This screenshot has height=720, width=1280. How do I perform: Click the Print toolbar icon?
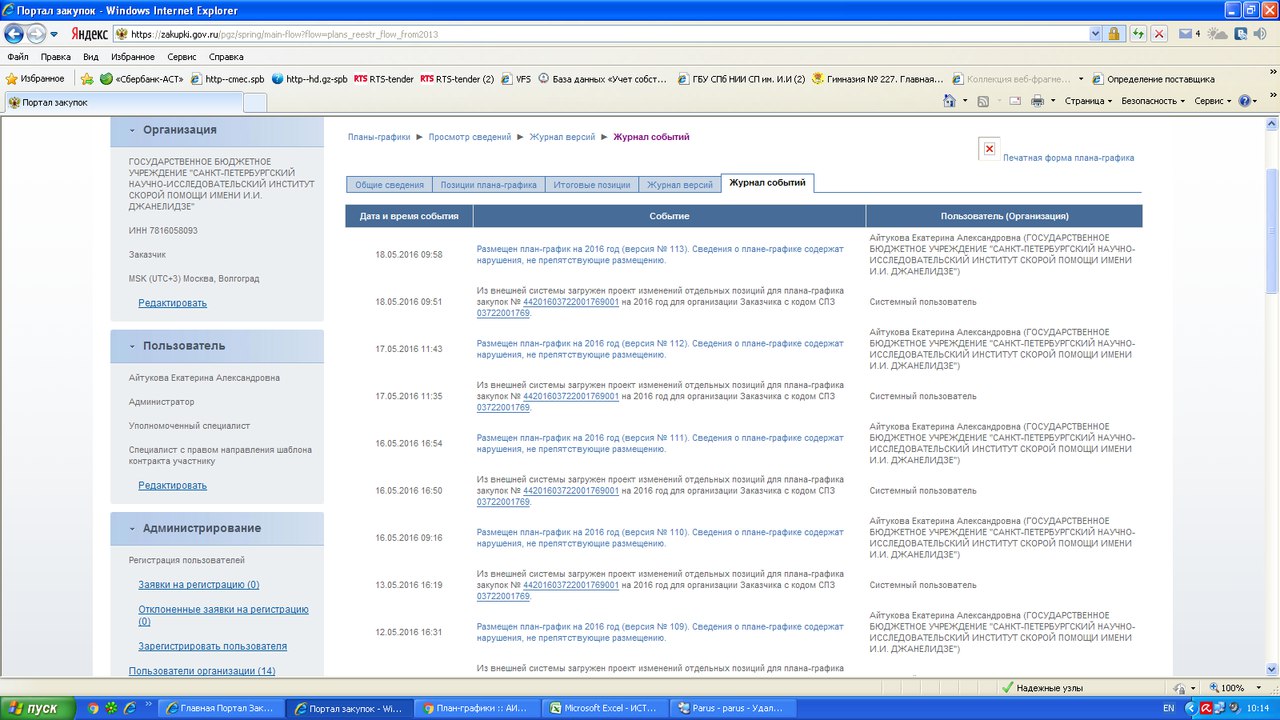point(1037,101)
